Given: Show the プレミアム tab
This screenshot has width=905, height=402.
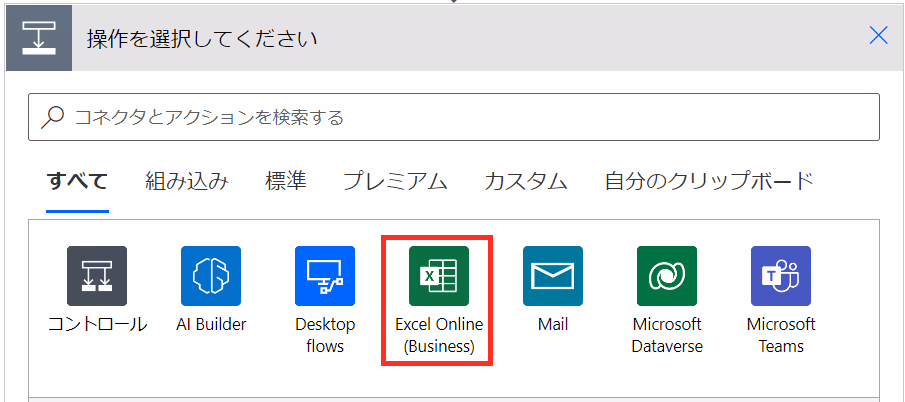Looking at the screenshot, I should point(395,182).
